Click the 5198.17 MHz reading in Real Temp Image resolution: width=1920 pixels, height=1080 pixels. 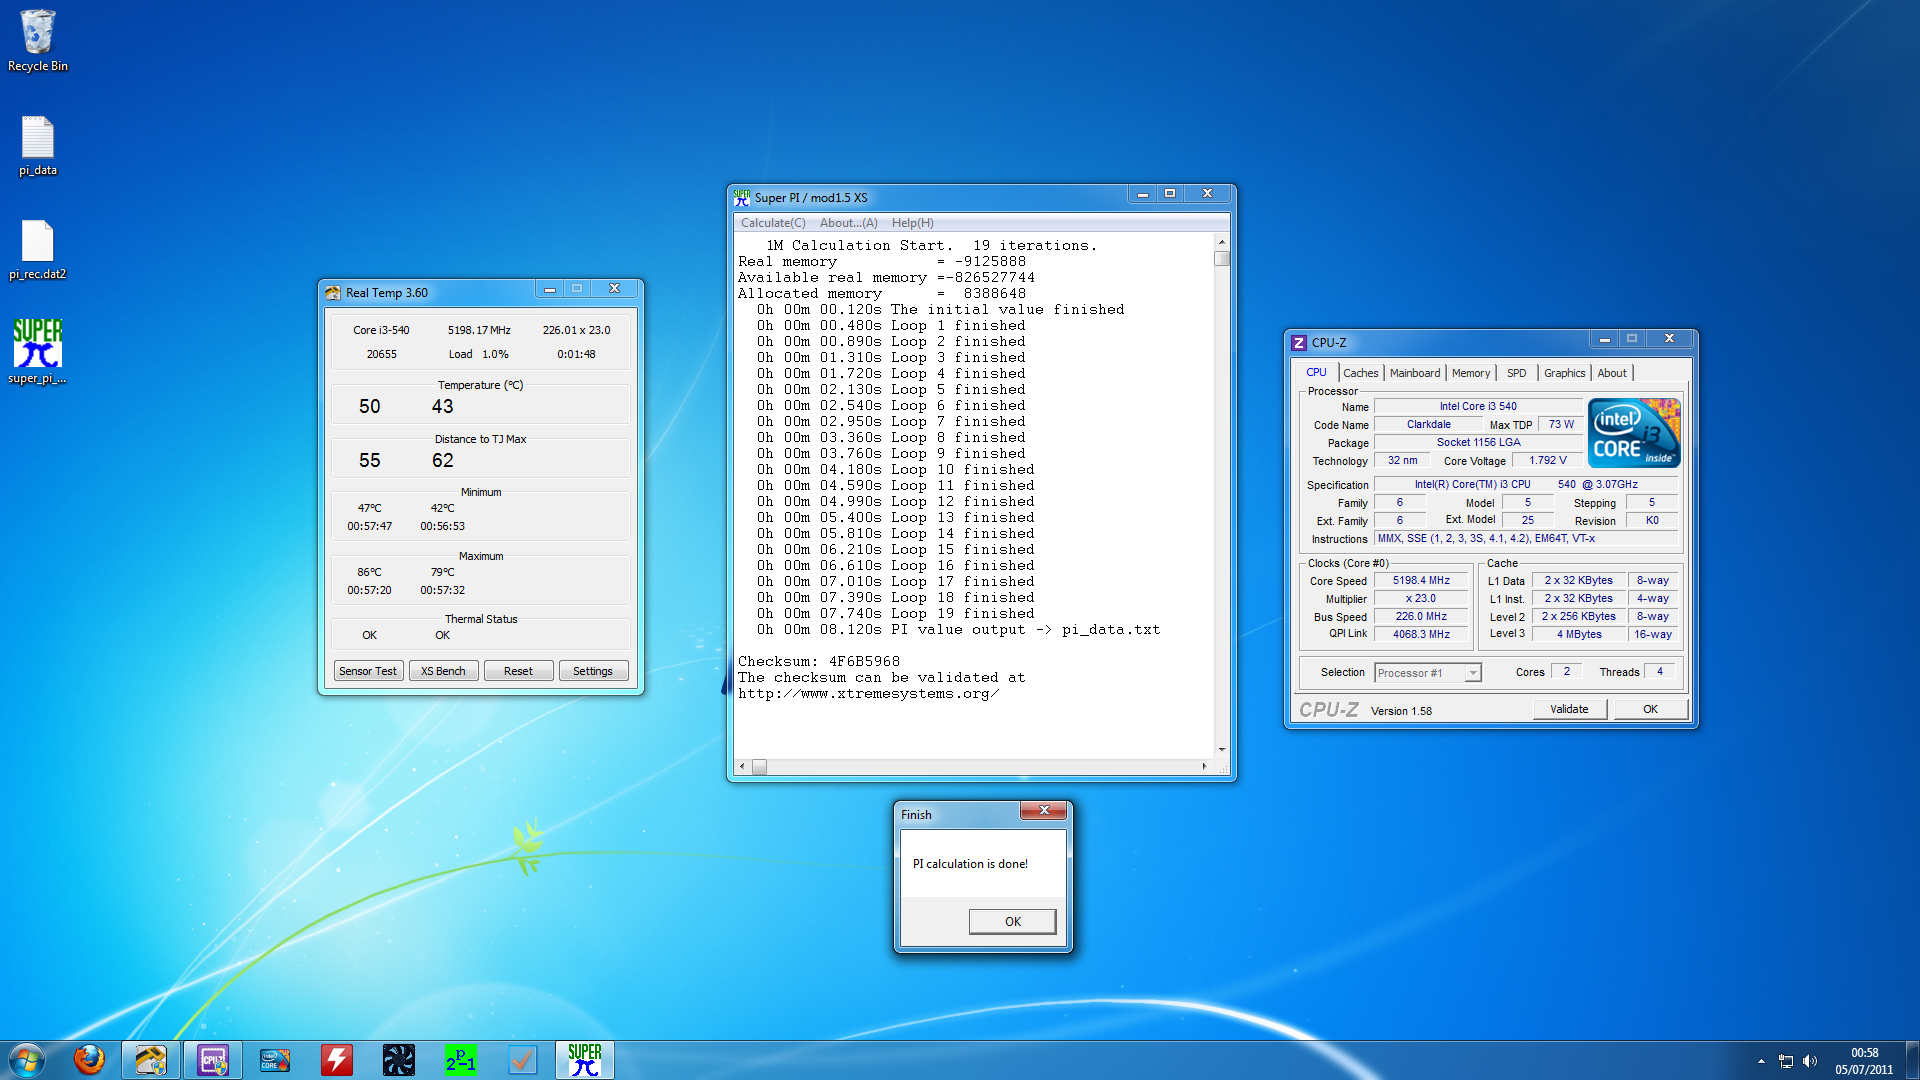click(479, 330)
